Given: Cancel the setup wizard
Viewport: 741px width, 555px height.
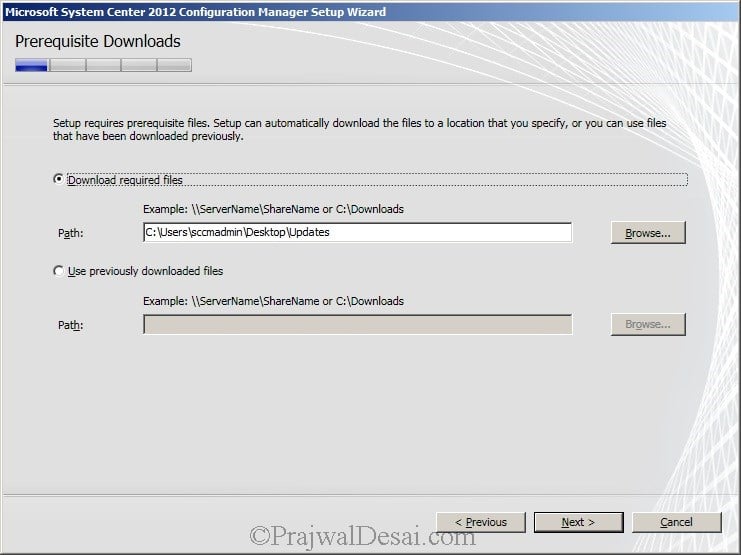Looking at the screenshot, I should coord(676,522).
